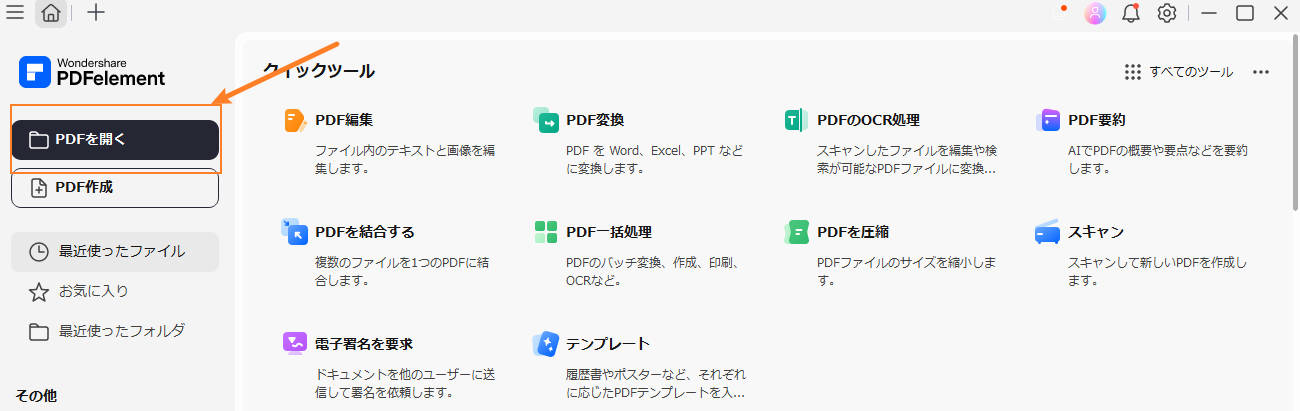Add a new tab with plus icon

(x=95, y=13)
